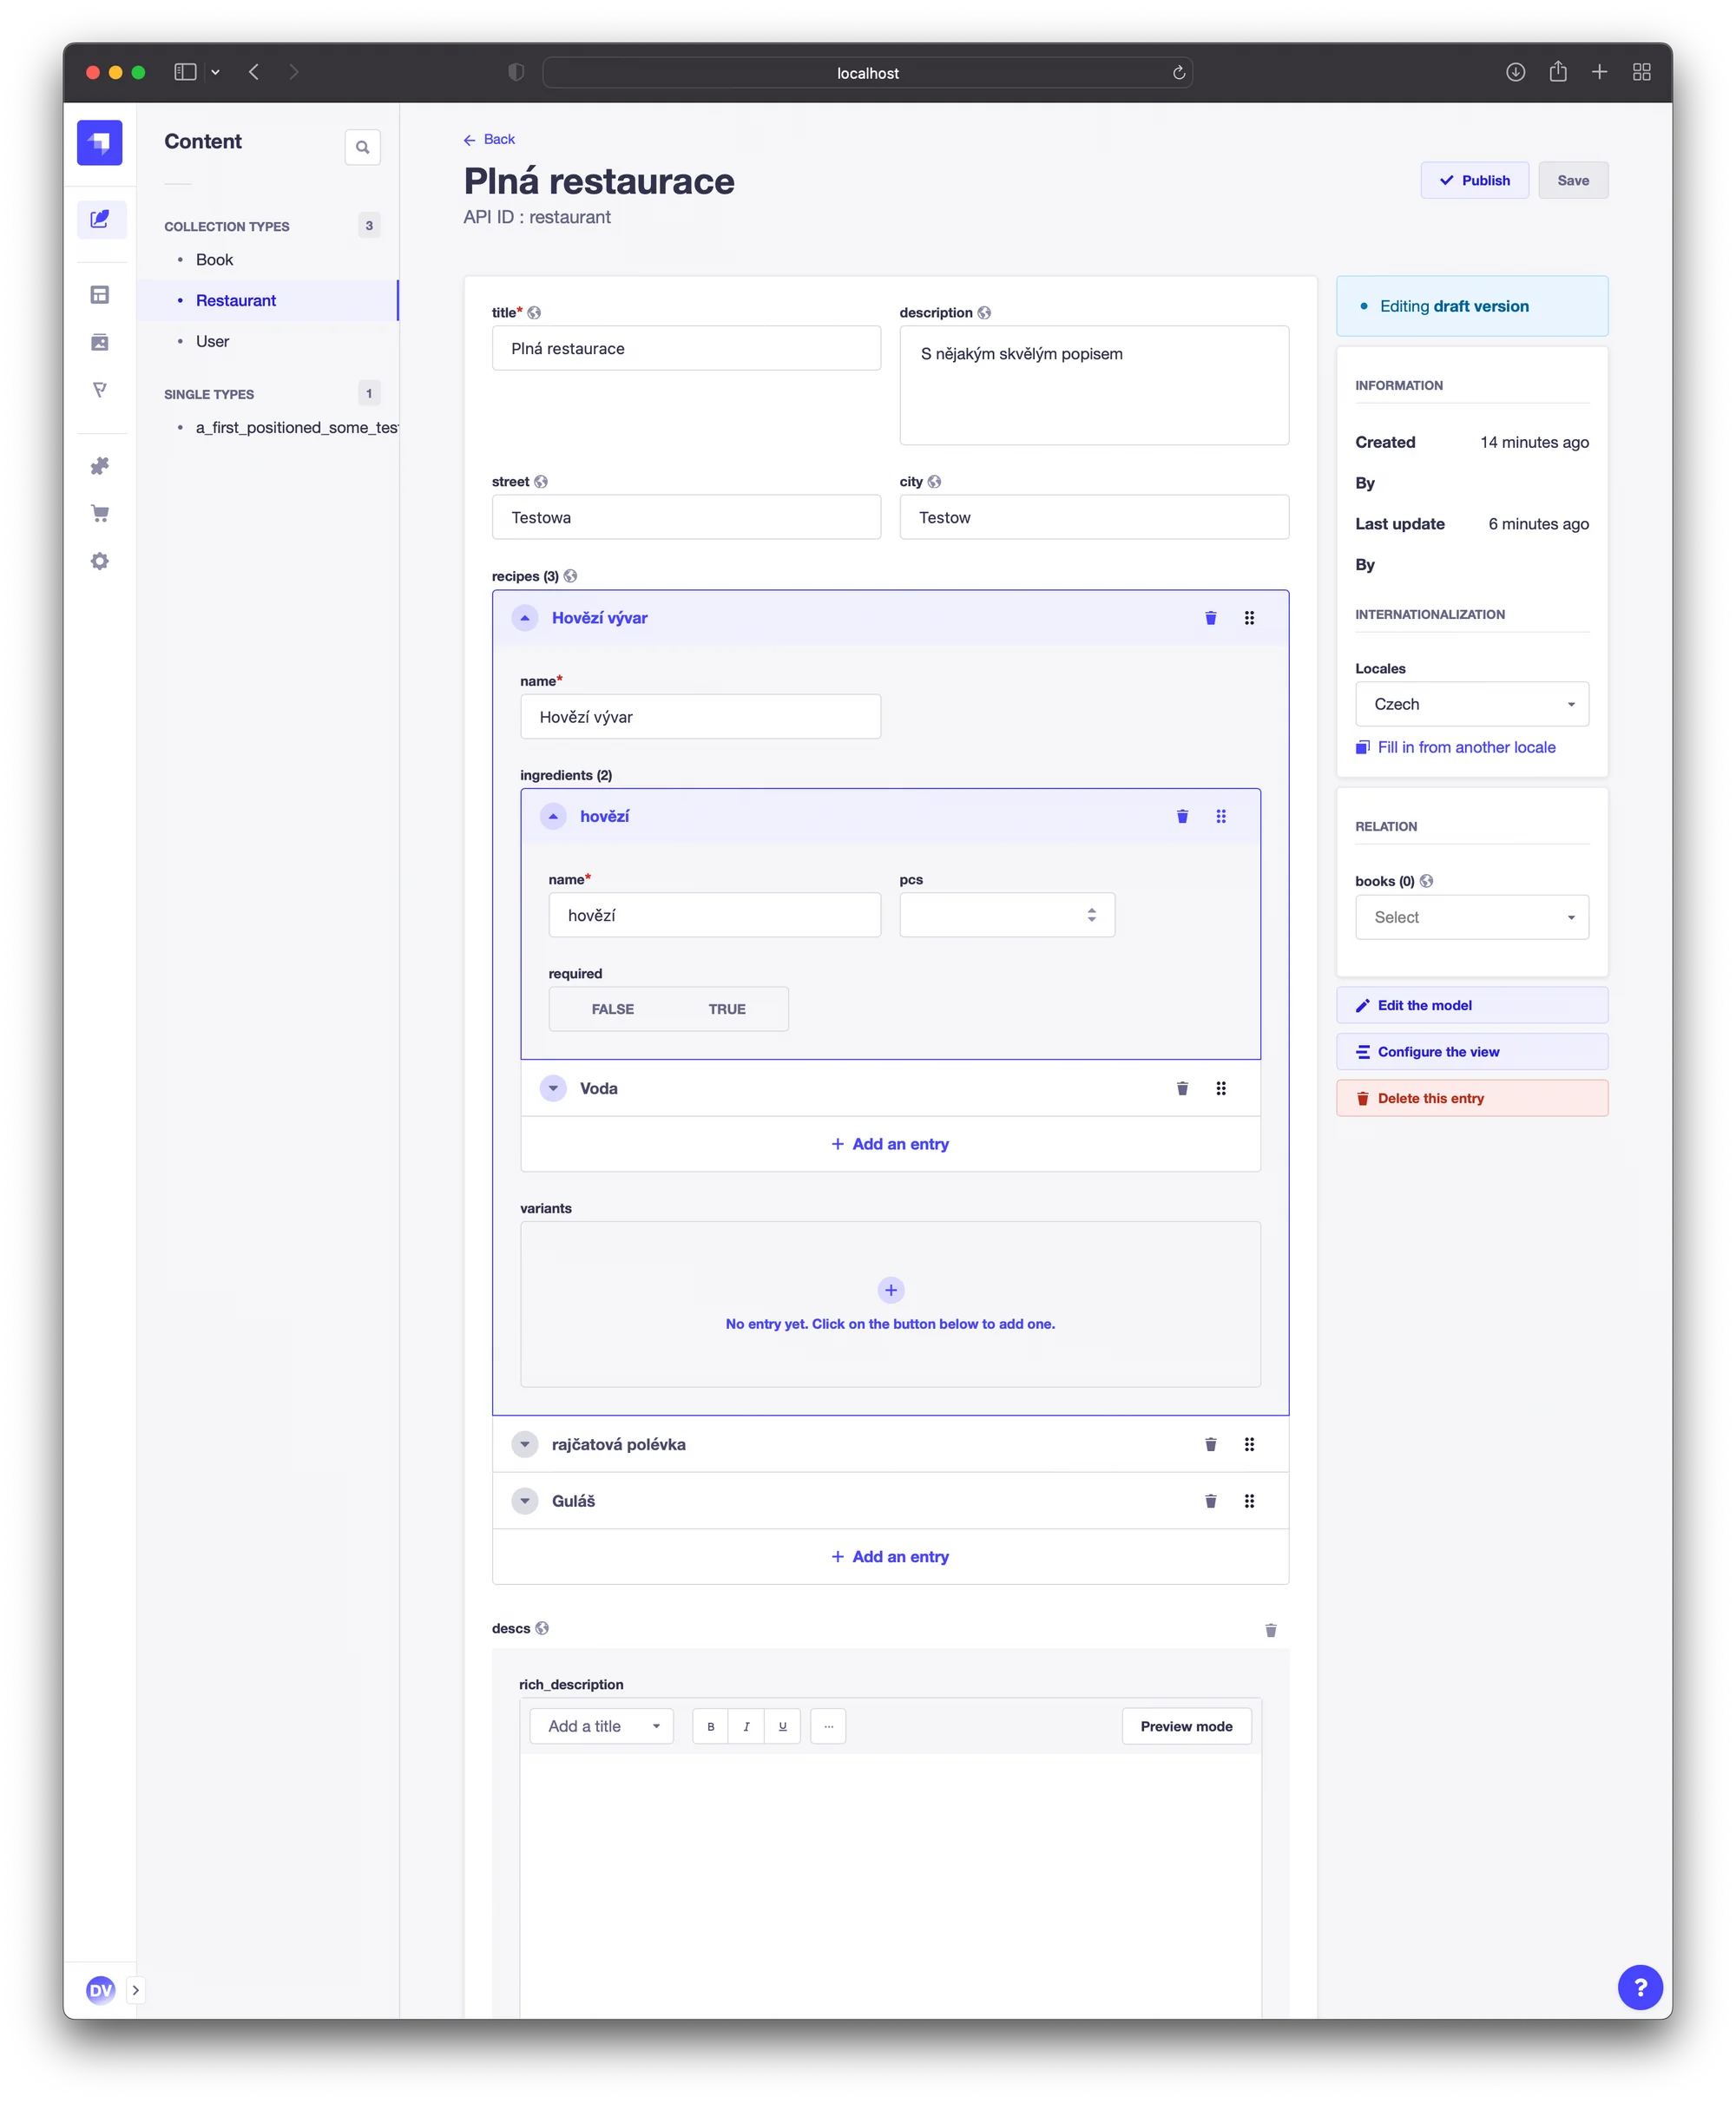
Task: Click the Publish button
Action: coord(1474,181)
